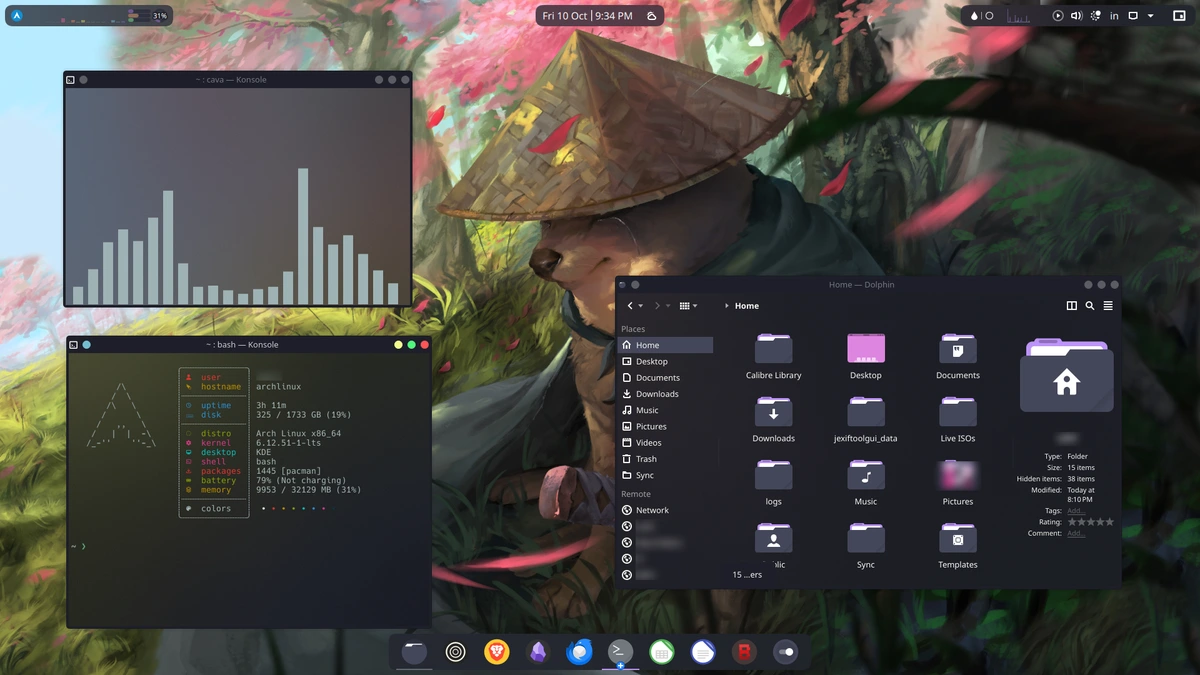1200x675 pixels.
Task: Open Obsidian from the dock
Action: click(x=538, y=652)
